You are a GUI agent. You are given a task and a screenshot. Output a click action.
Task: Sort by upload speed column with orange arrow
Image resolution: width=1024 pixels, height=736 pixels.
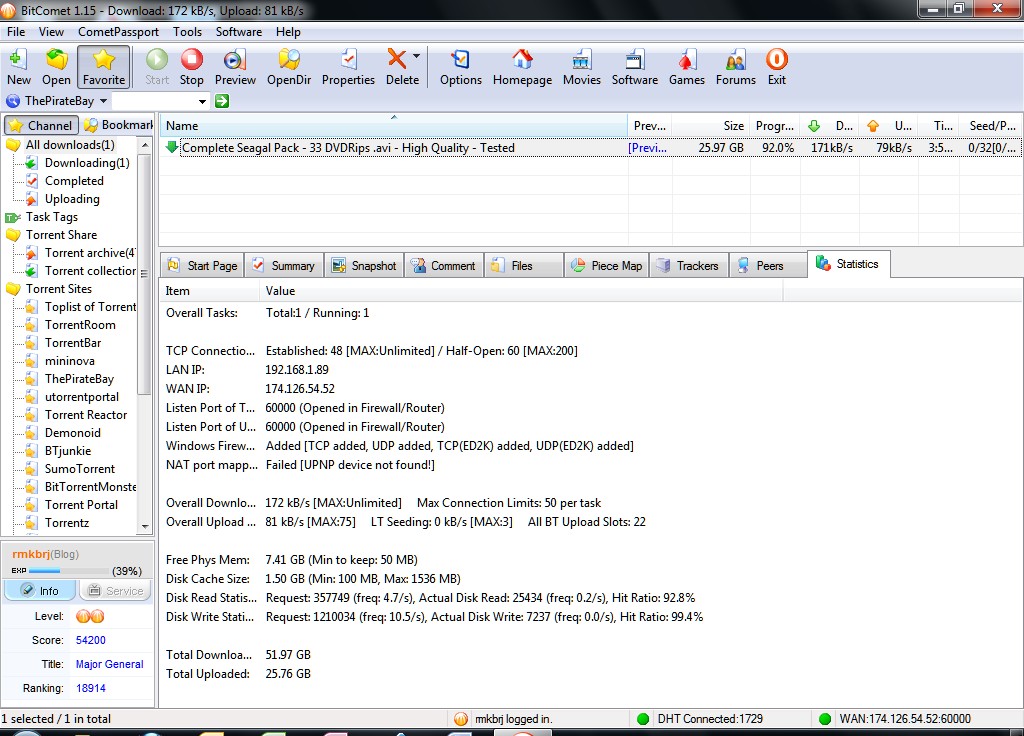(x=889, y=125)
